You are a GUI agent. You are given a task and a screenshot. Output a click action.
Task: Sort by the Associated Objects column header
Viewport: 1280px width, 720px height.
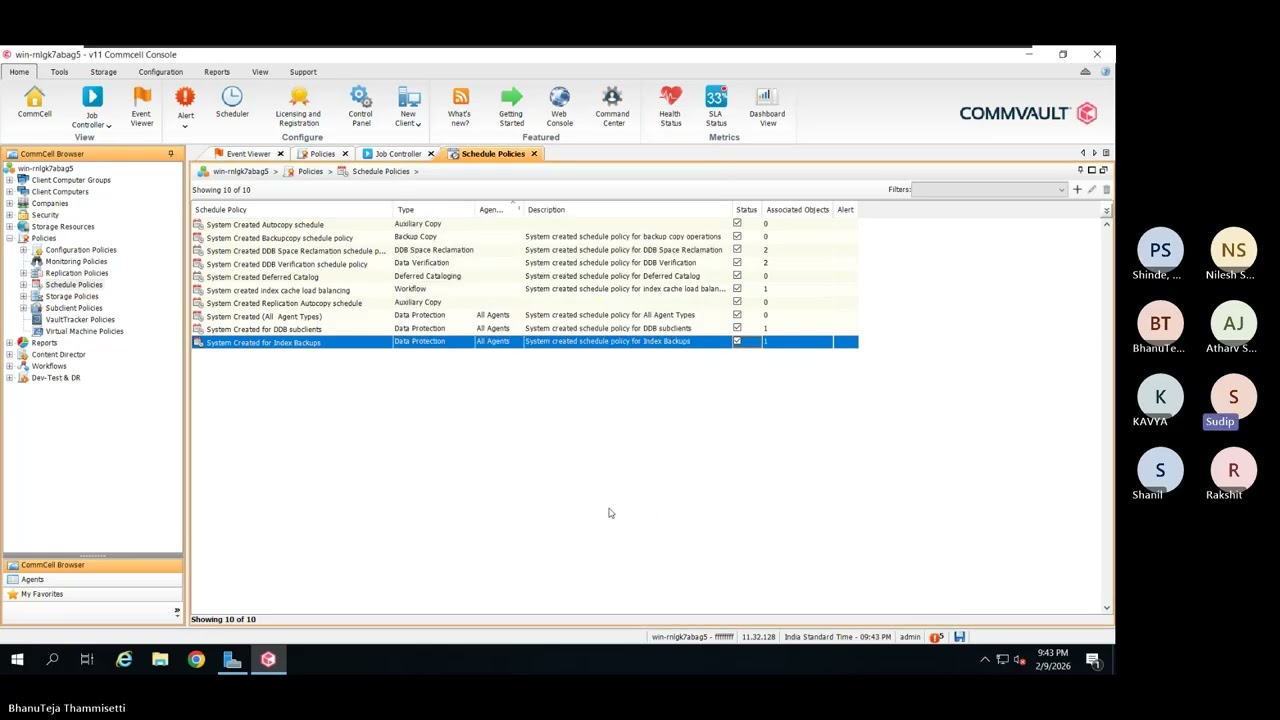pos(797,210)
